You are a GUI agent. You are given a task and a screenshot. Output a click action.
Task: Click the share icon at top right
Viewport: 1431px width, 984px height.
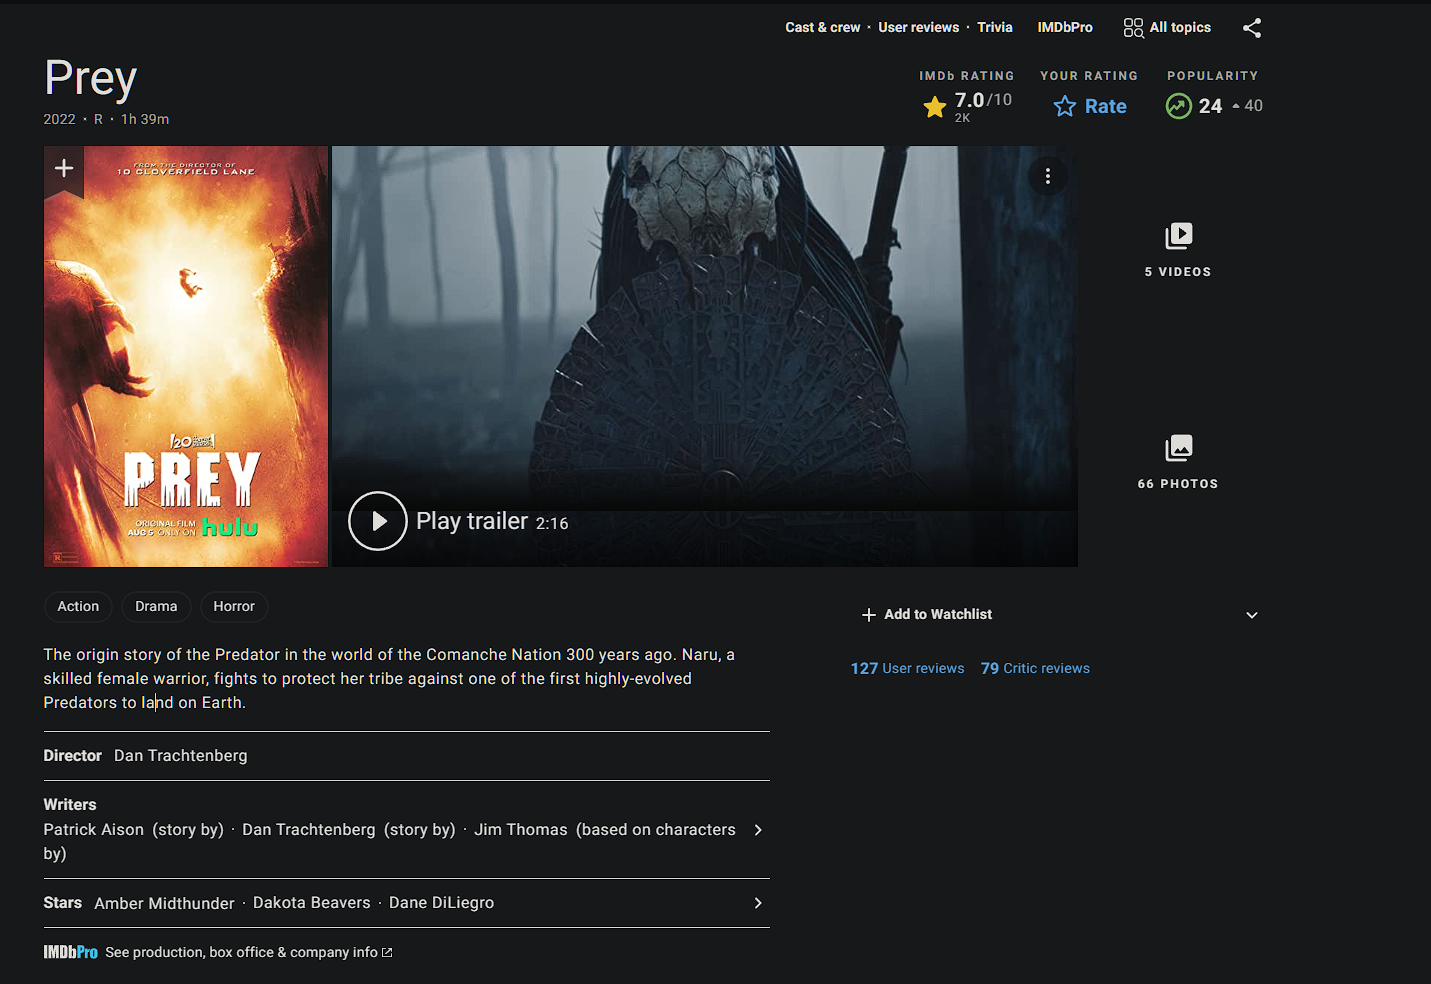(1252, 28)
